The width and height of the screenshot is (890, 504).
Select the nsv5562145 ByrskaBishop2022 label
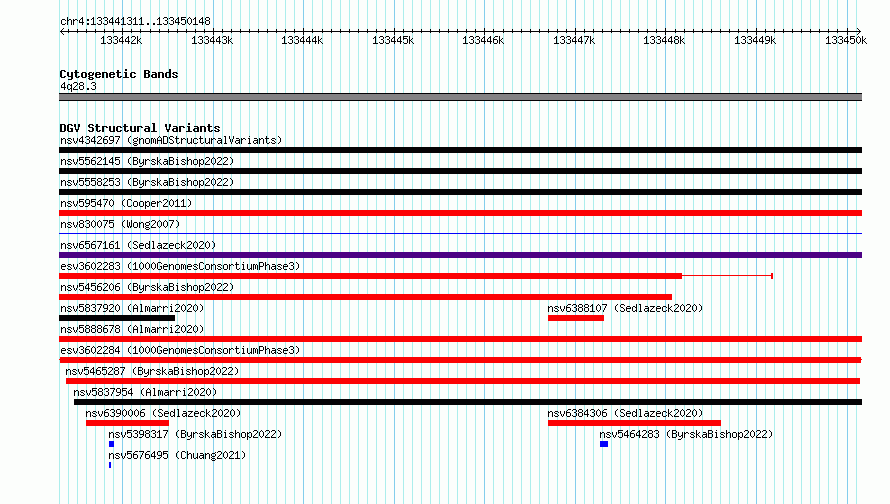147,161
